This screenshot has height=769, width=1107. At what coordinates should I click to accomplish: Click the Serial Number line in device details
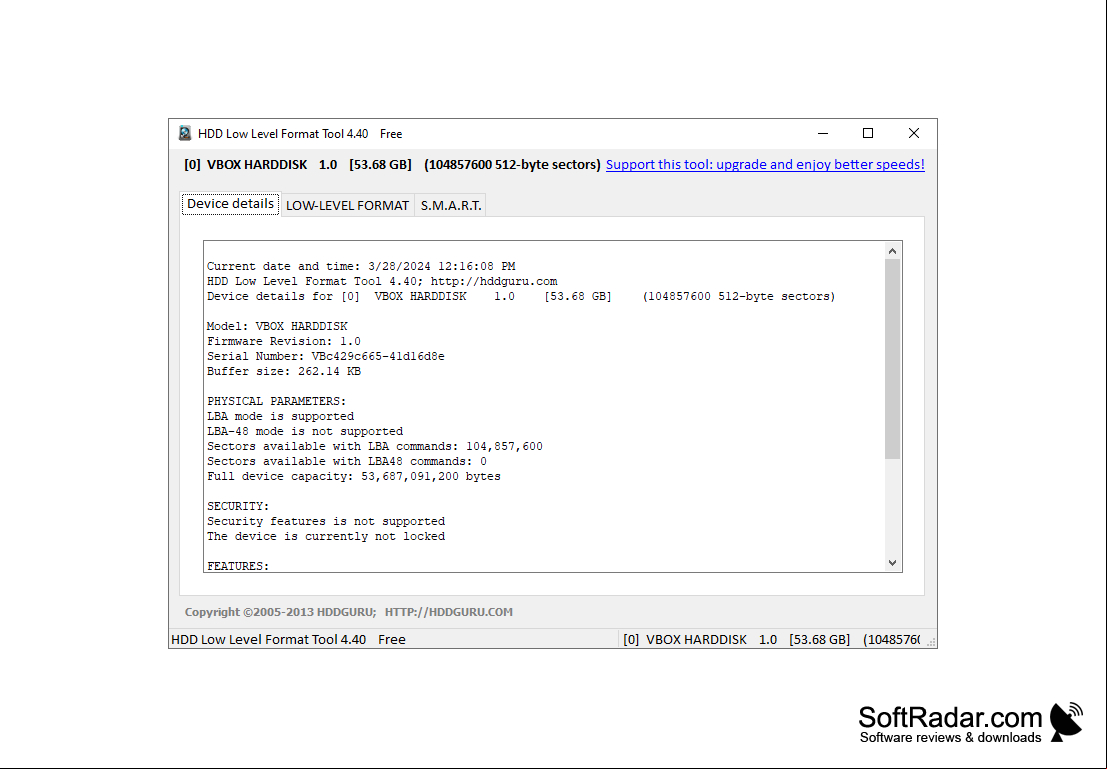click(x=325, y=357)
